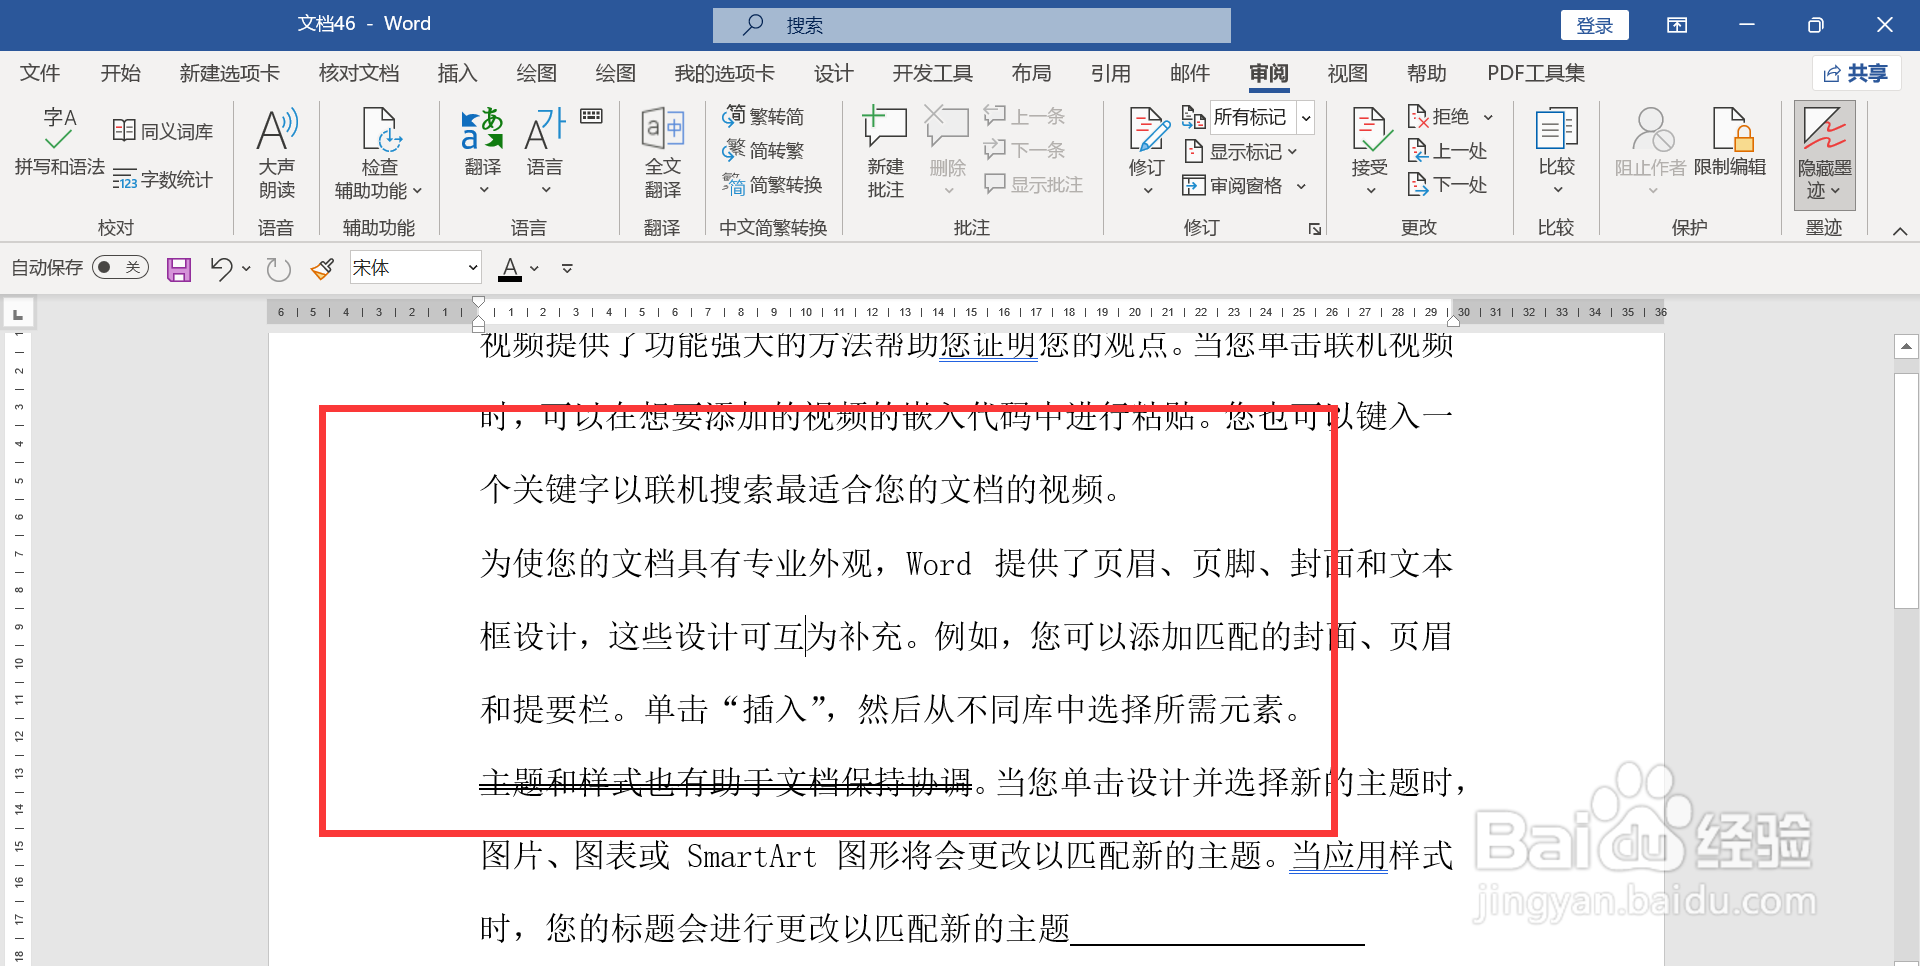Start Read Aloud (大声朗读)
The image size is (1920, 966).
click(277, 153)
